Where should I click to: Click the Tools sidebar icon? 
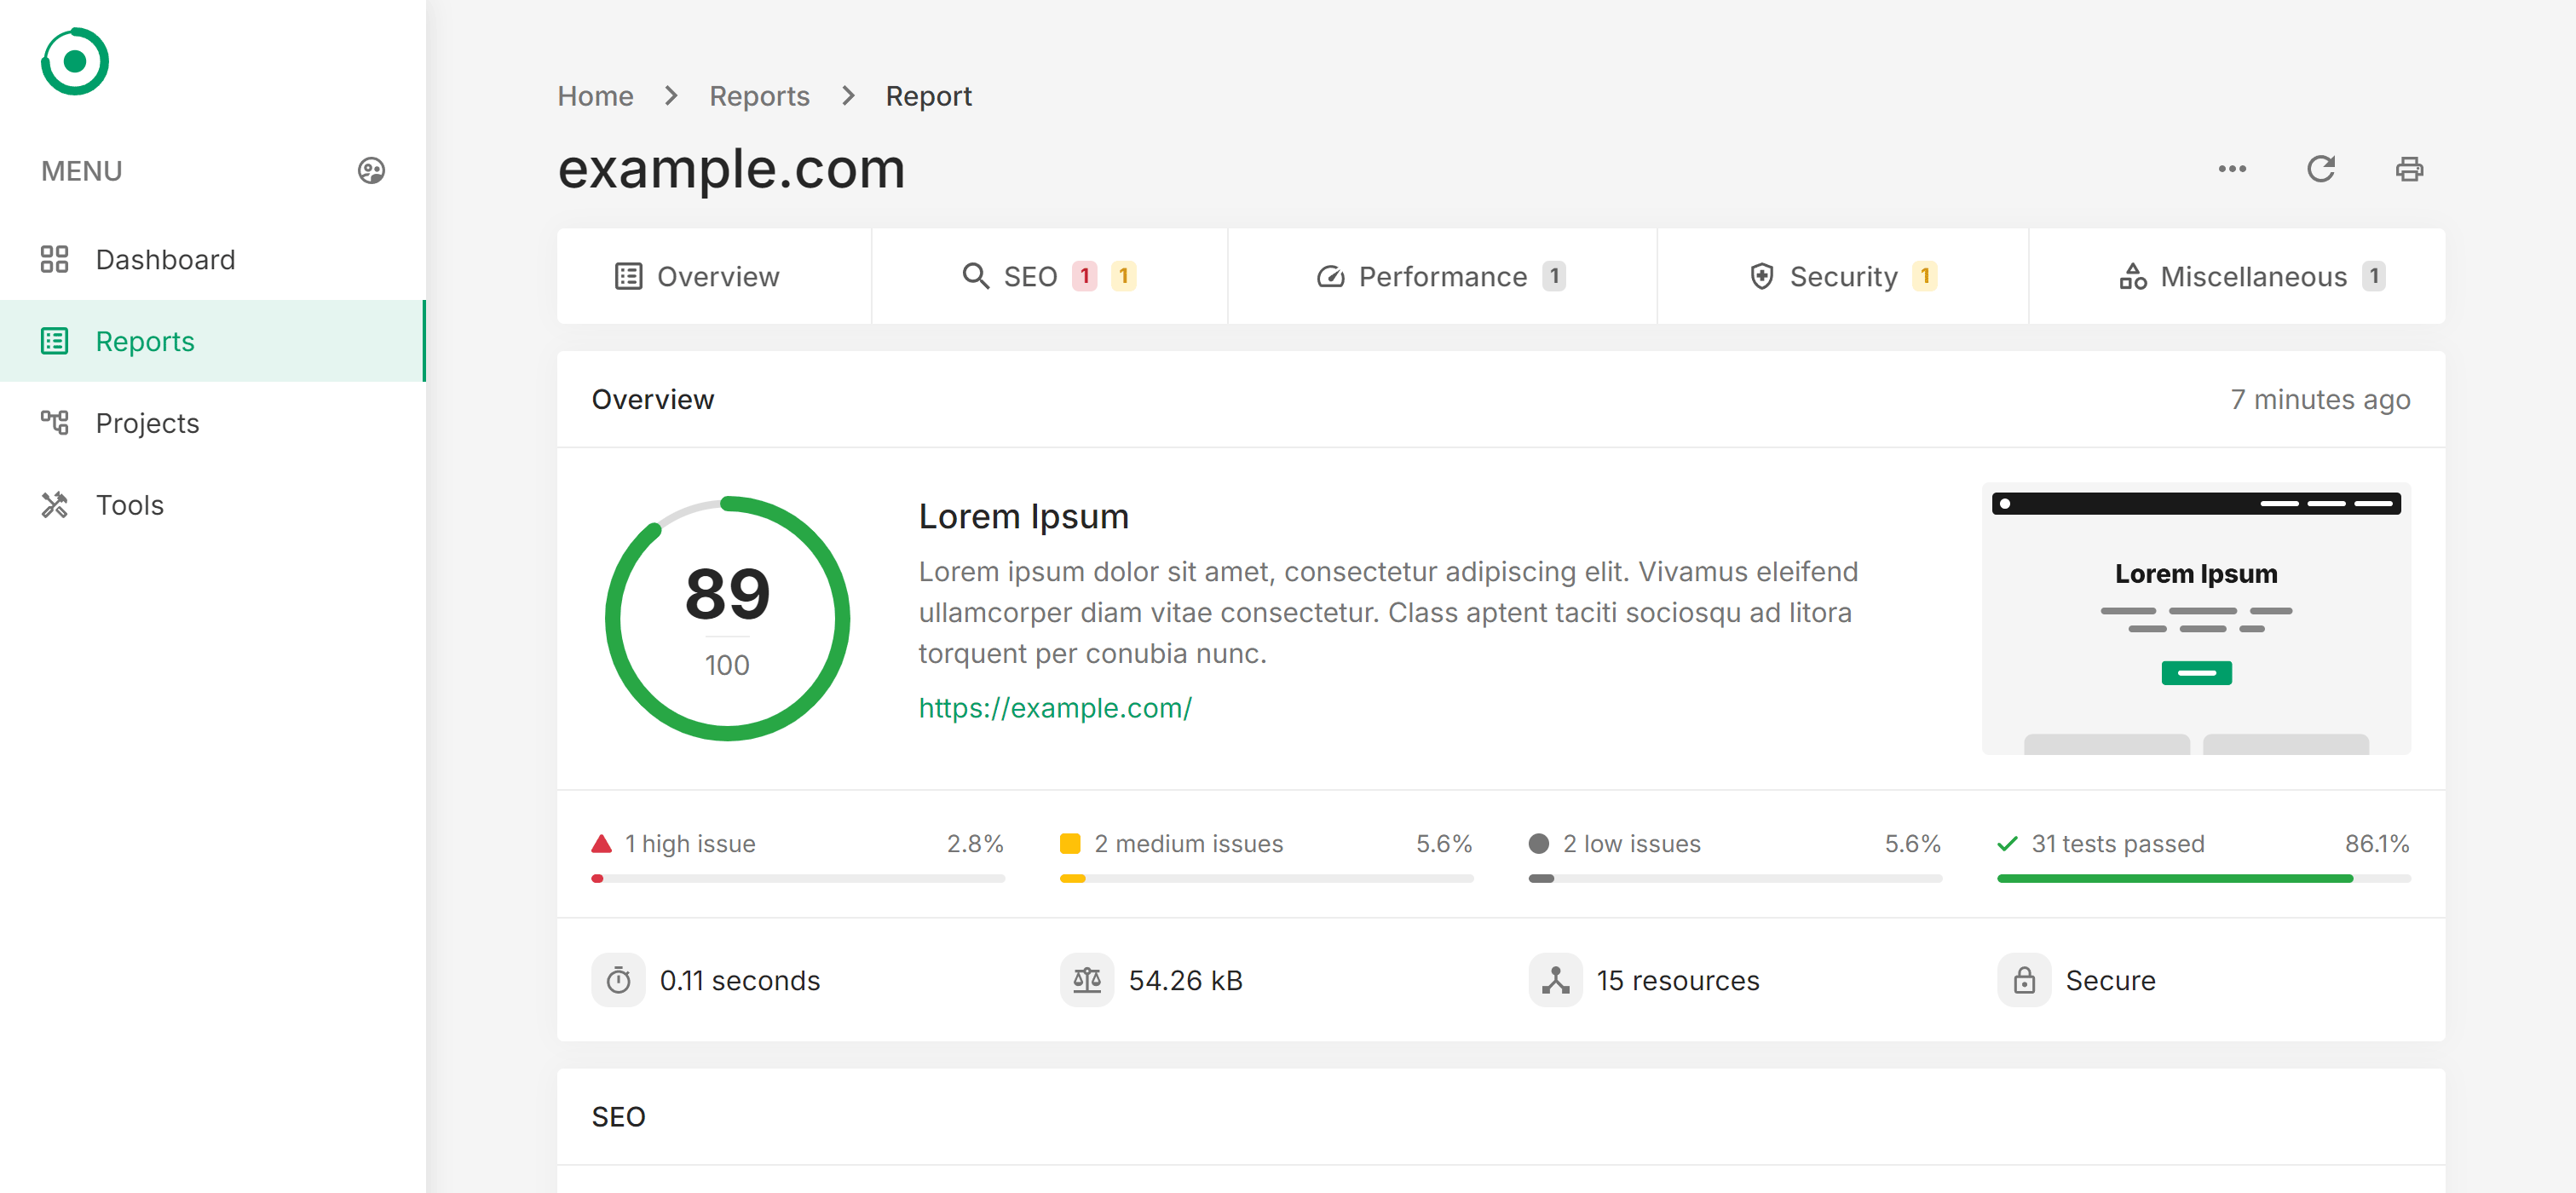pyautogui.click(x=56, y=504)
